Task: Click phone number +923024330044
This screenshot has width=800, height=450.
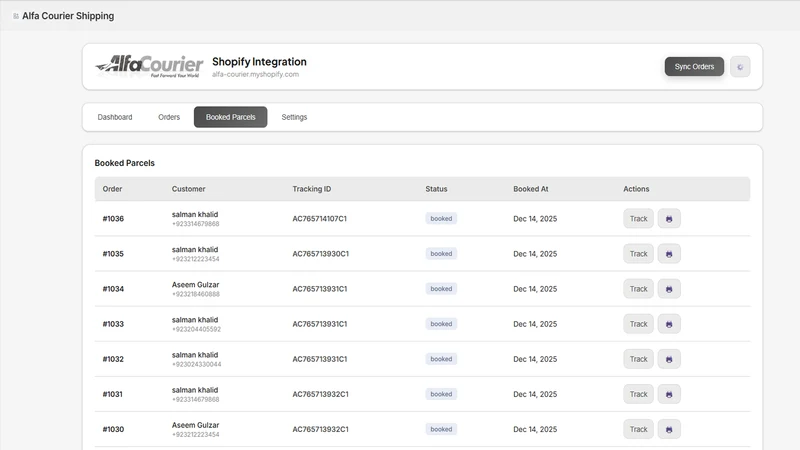Action: (196, 364)
